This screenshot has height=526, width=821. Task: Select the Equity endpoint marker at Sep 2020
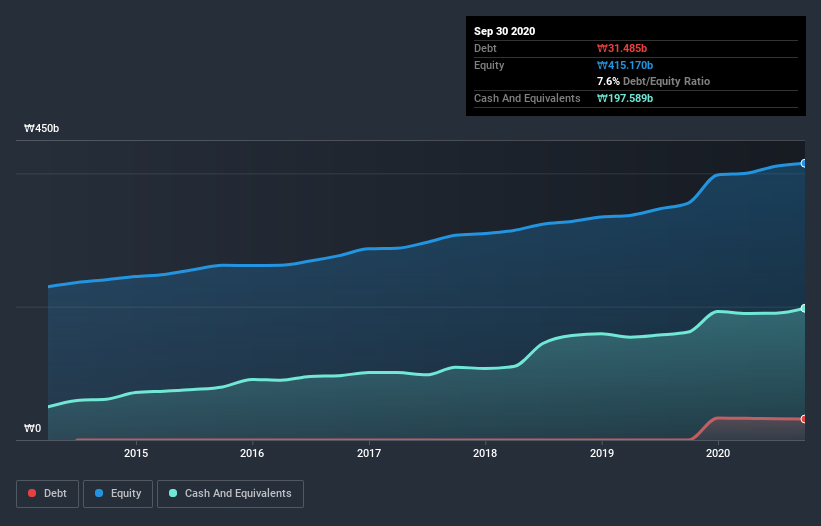[x=803, y=163]
